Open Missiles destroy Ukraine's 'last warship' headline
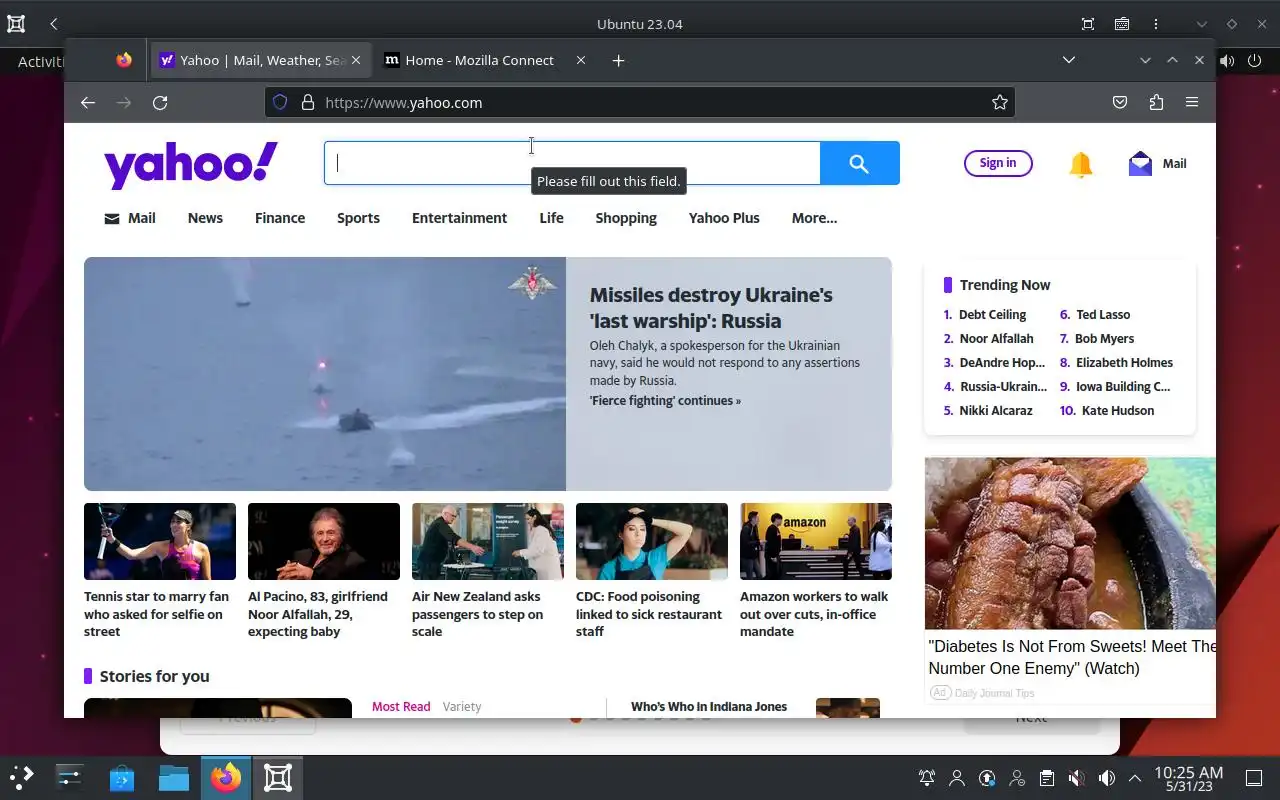This screenshot has height=800, width=1280. coord(711,308)
